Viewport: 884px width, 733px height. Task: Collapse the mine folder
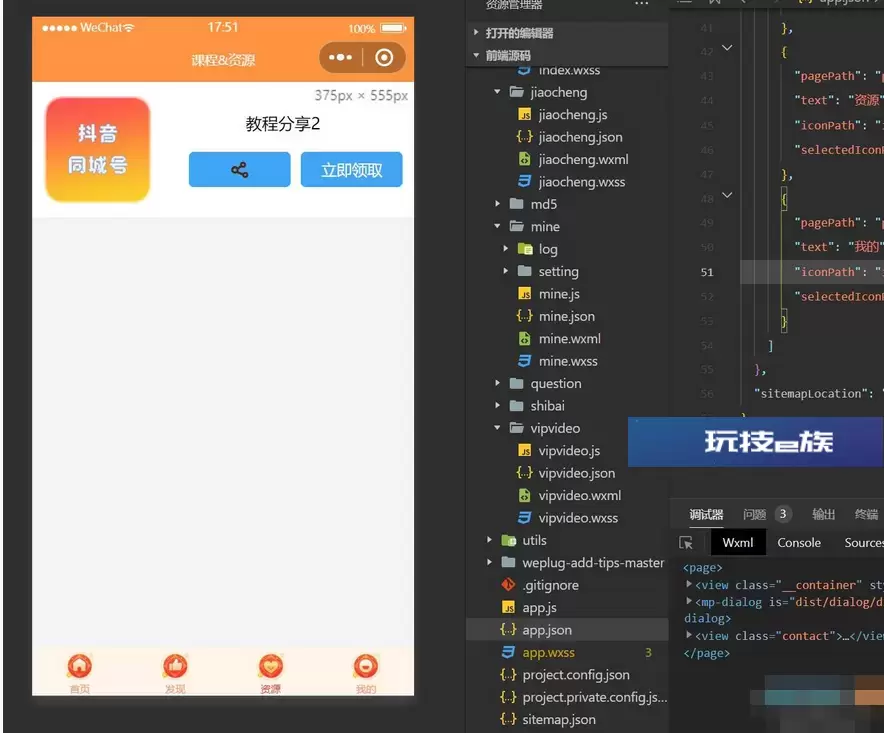click(x=497, y=227)
